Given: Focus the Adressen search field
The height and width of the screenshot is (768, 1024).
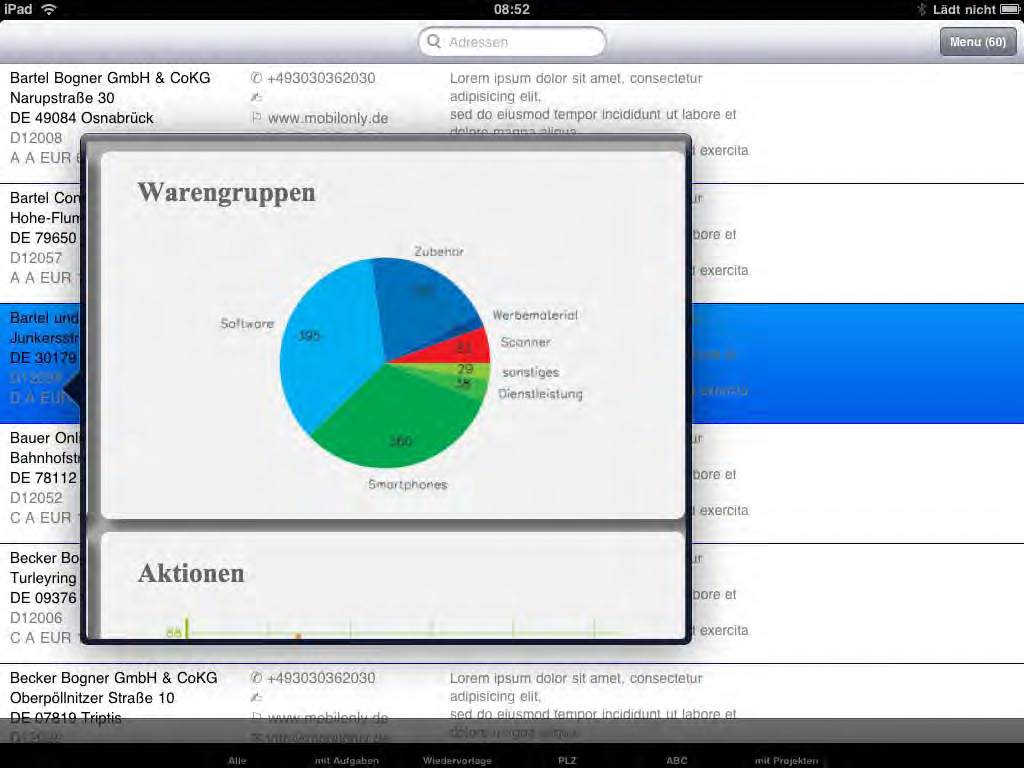Looking at the screenshot, I should point(520,42).
